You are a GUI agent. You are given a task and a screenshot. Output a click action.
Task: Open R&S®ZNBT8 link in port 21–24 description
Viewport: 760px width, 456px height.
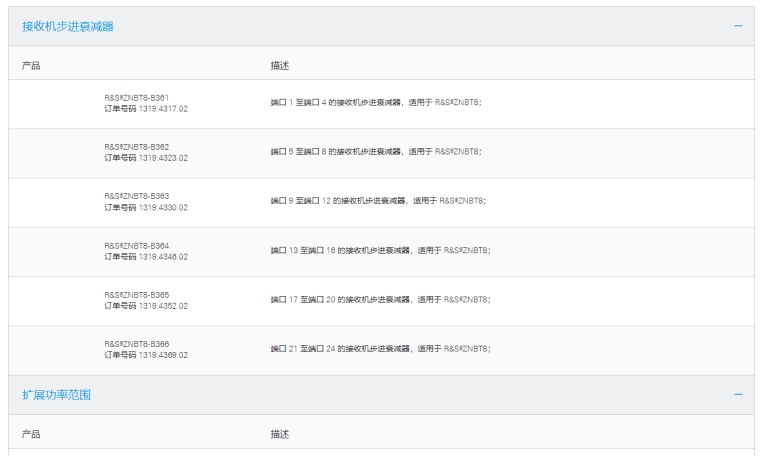tap(467, 348)
